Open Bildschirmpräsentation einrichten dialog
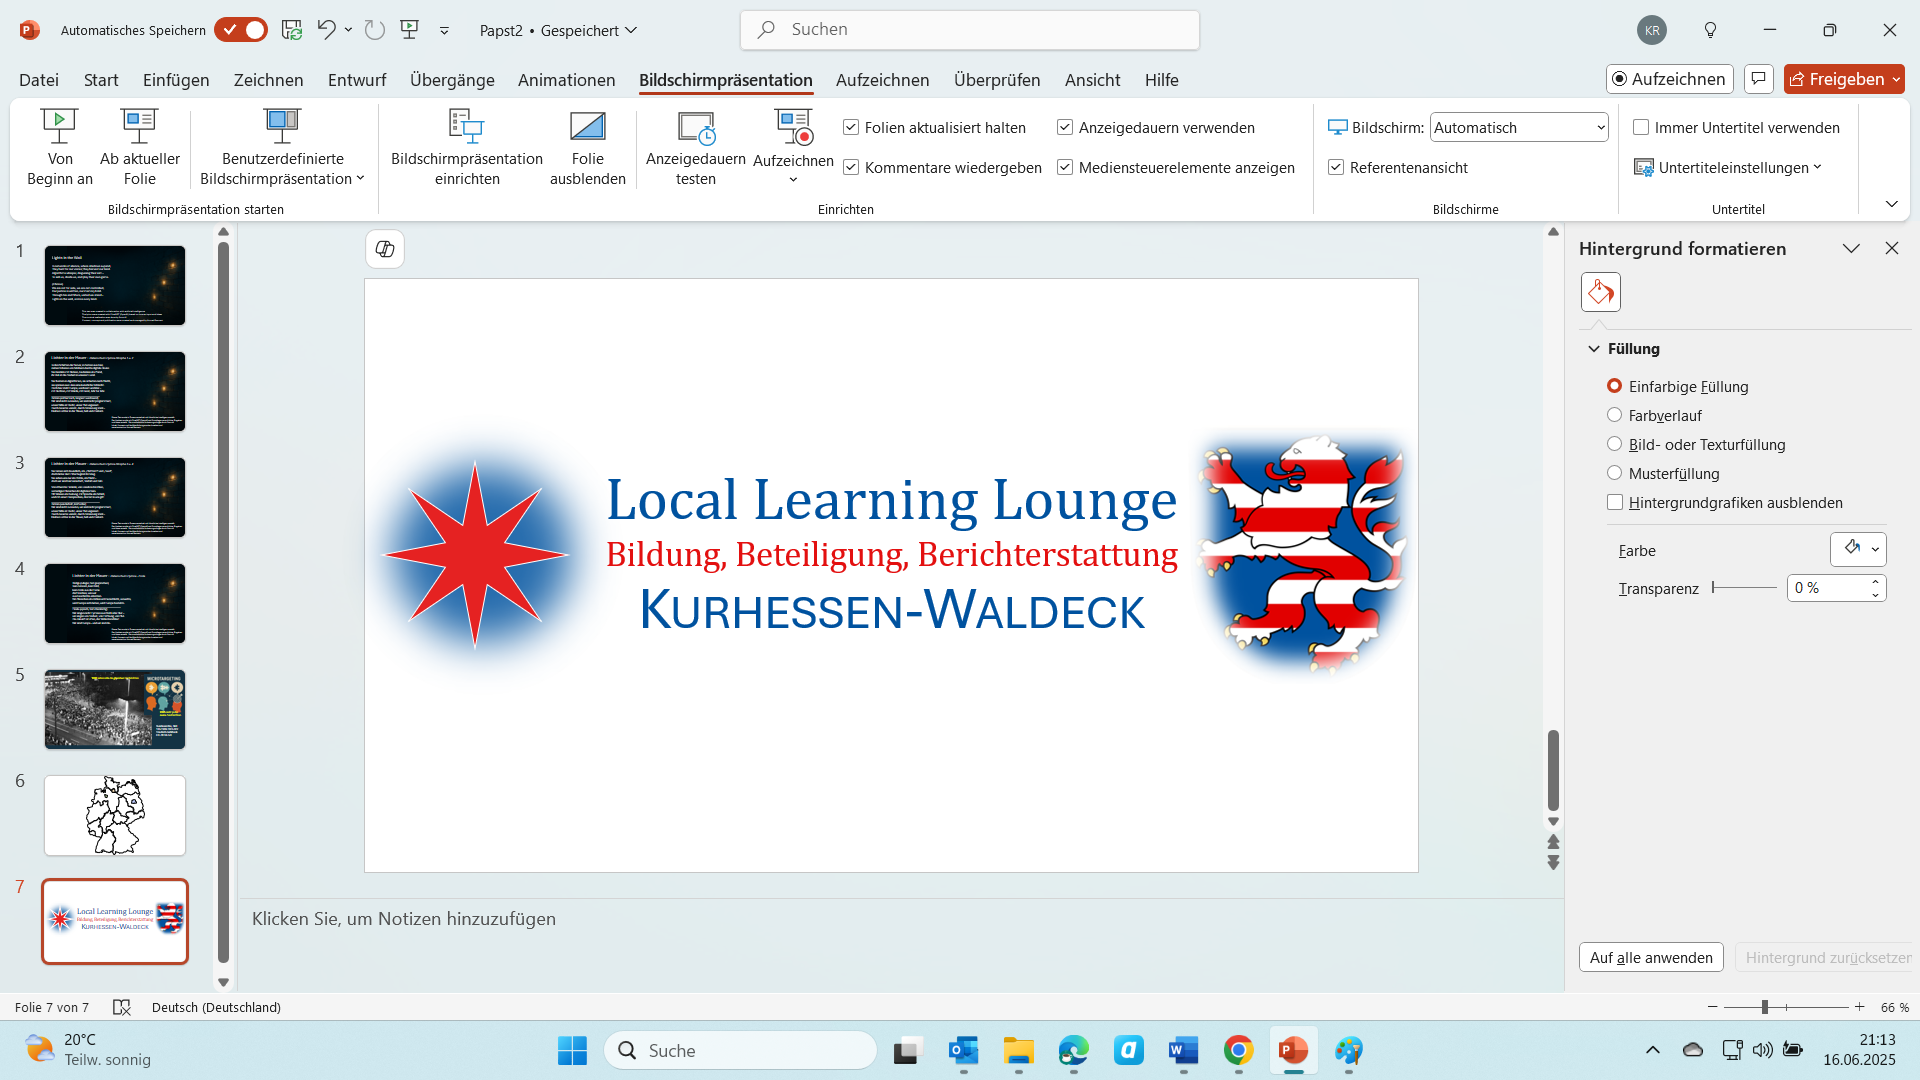The image size is (1920, 1080). 467,147
